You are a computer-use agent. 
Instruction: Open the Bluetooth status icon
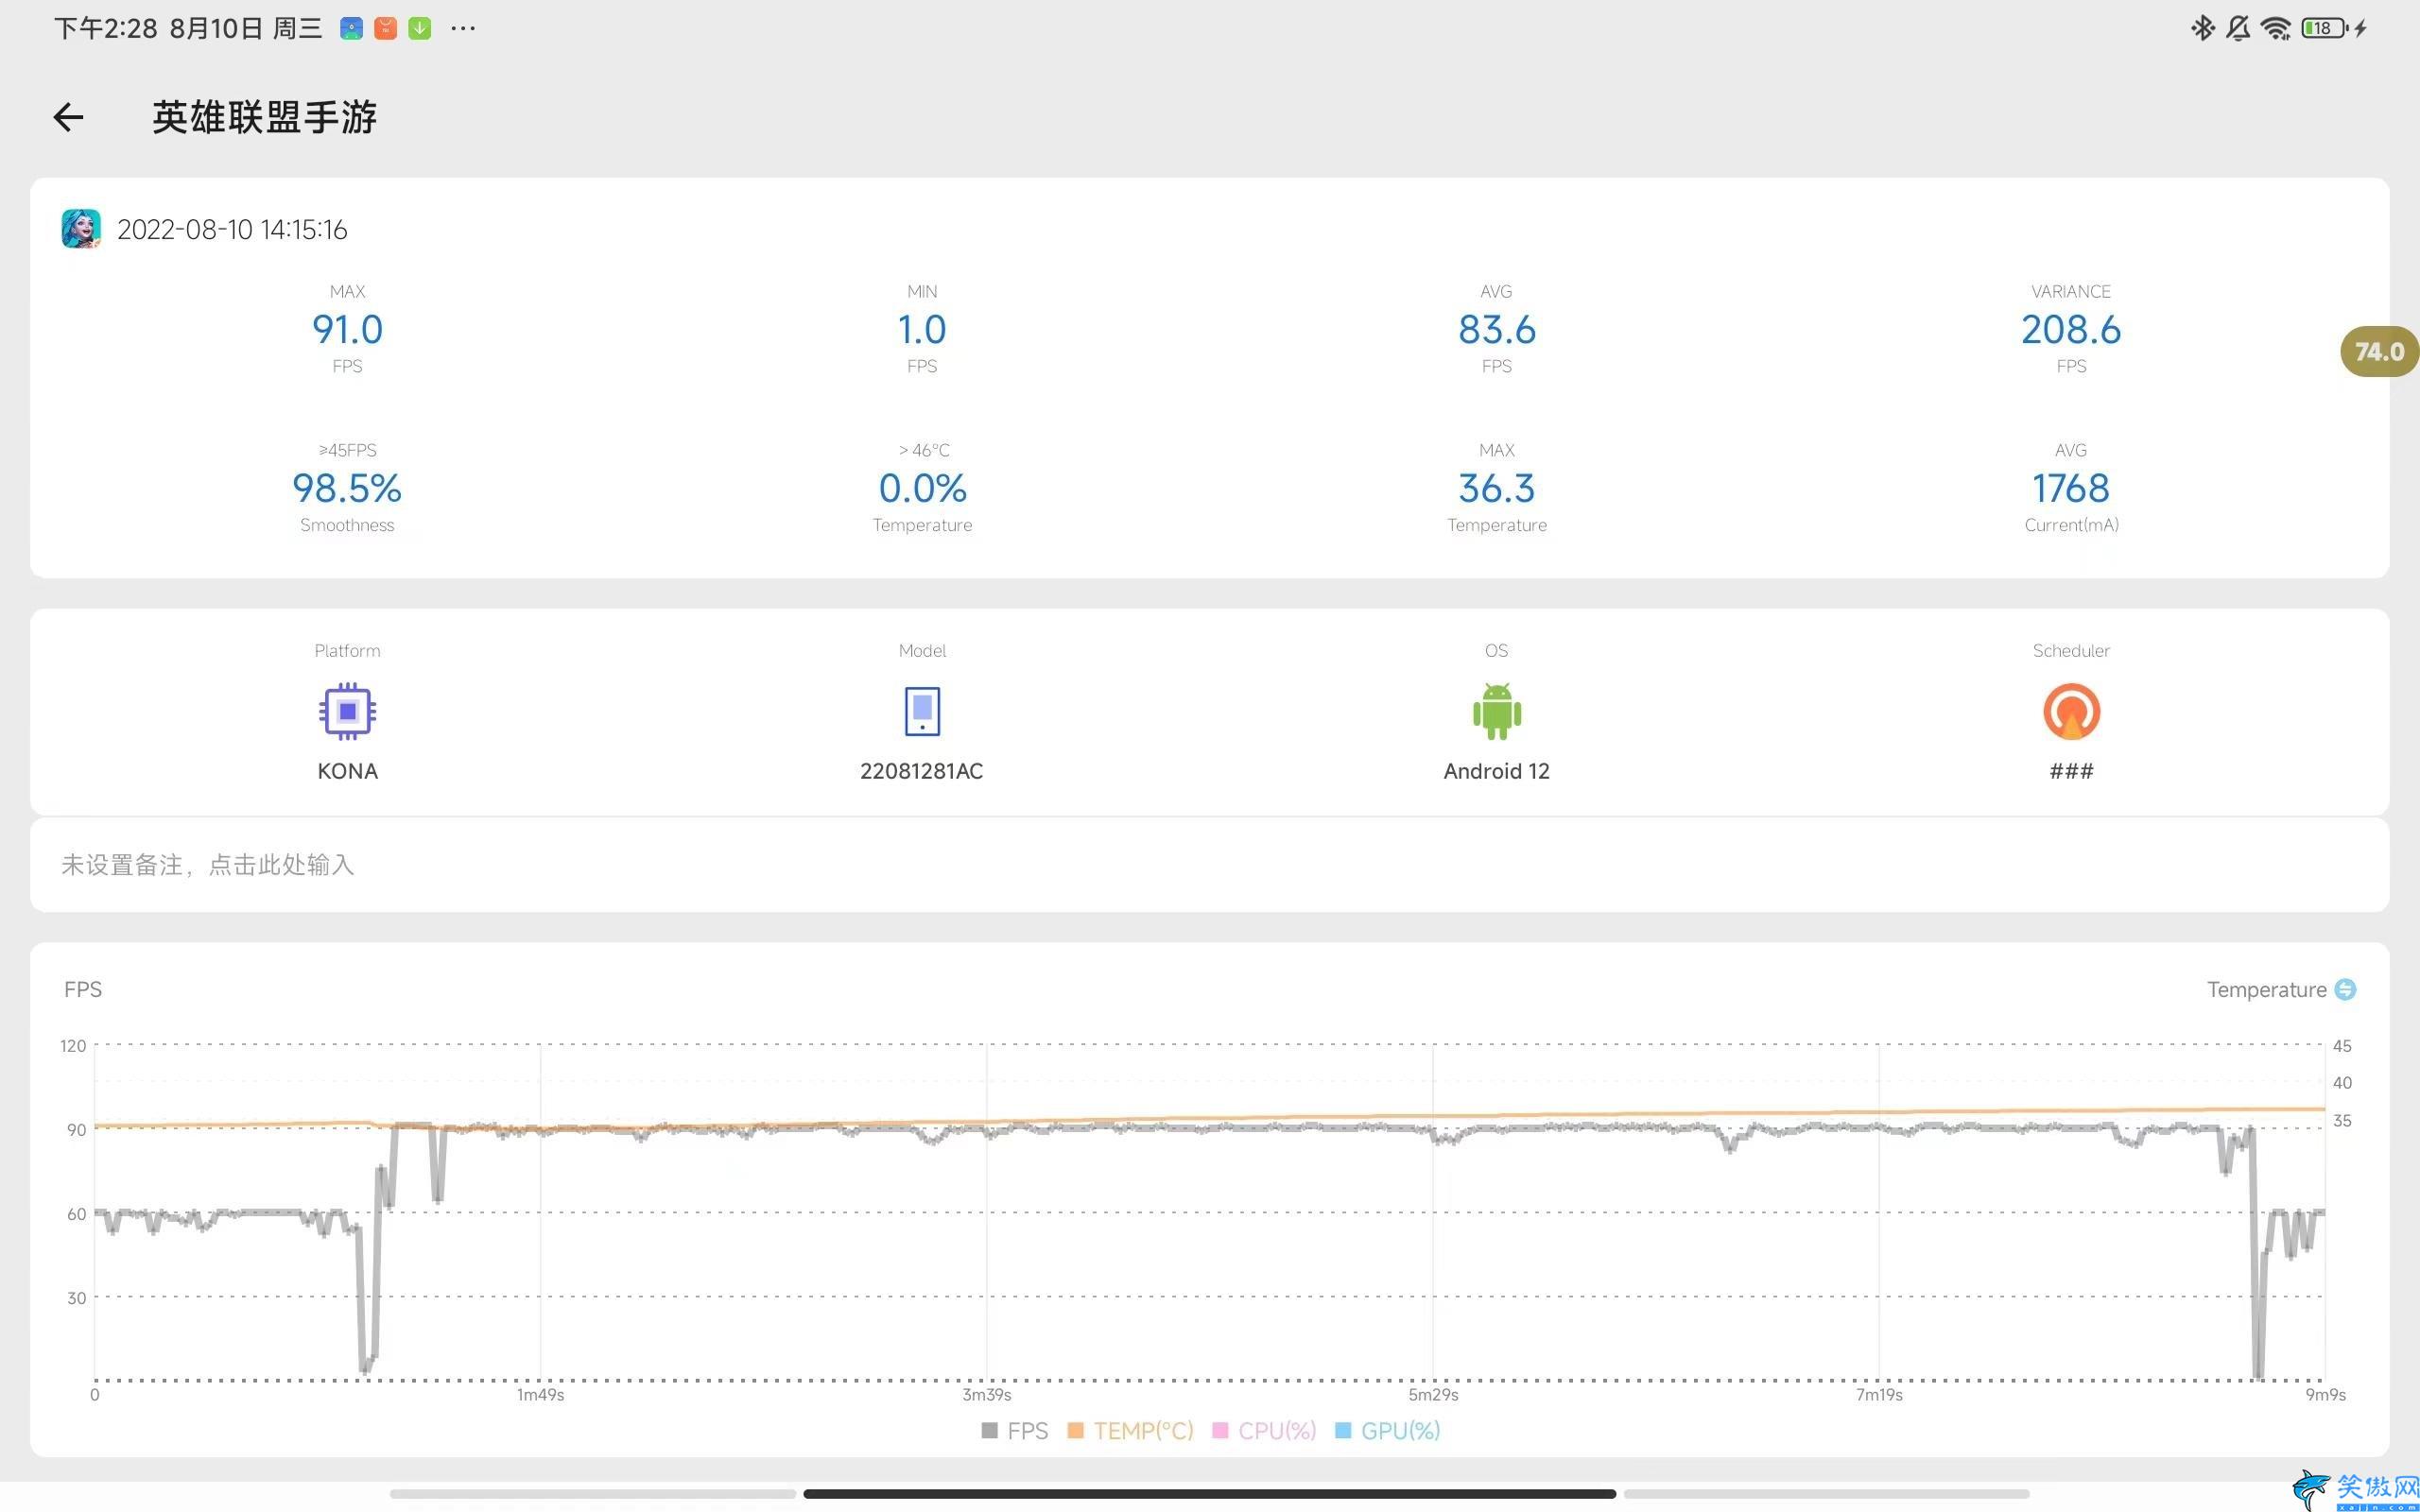pos(2202,28)
